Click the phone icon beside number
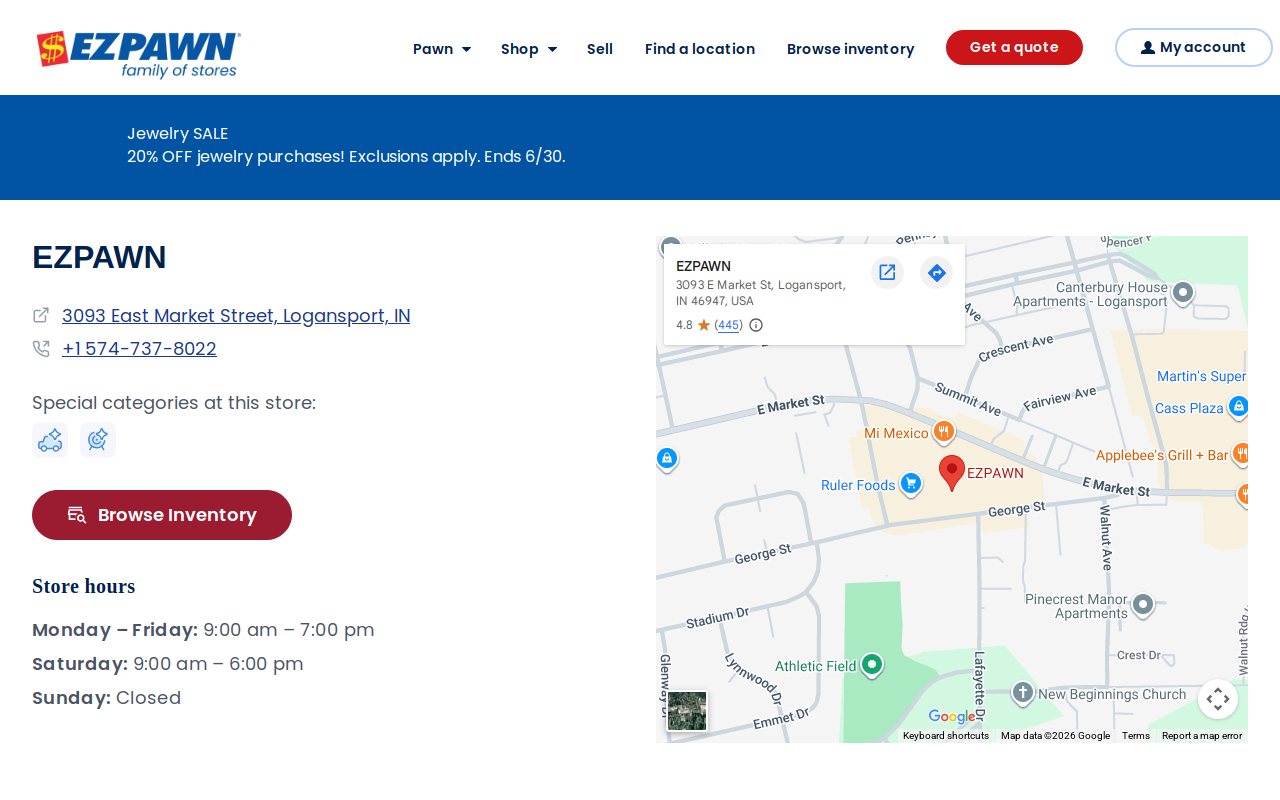1280x800 pixels. click(41, 349)
